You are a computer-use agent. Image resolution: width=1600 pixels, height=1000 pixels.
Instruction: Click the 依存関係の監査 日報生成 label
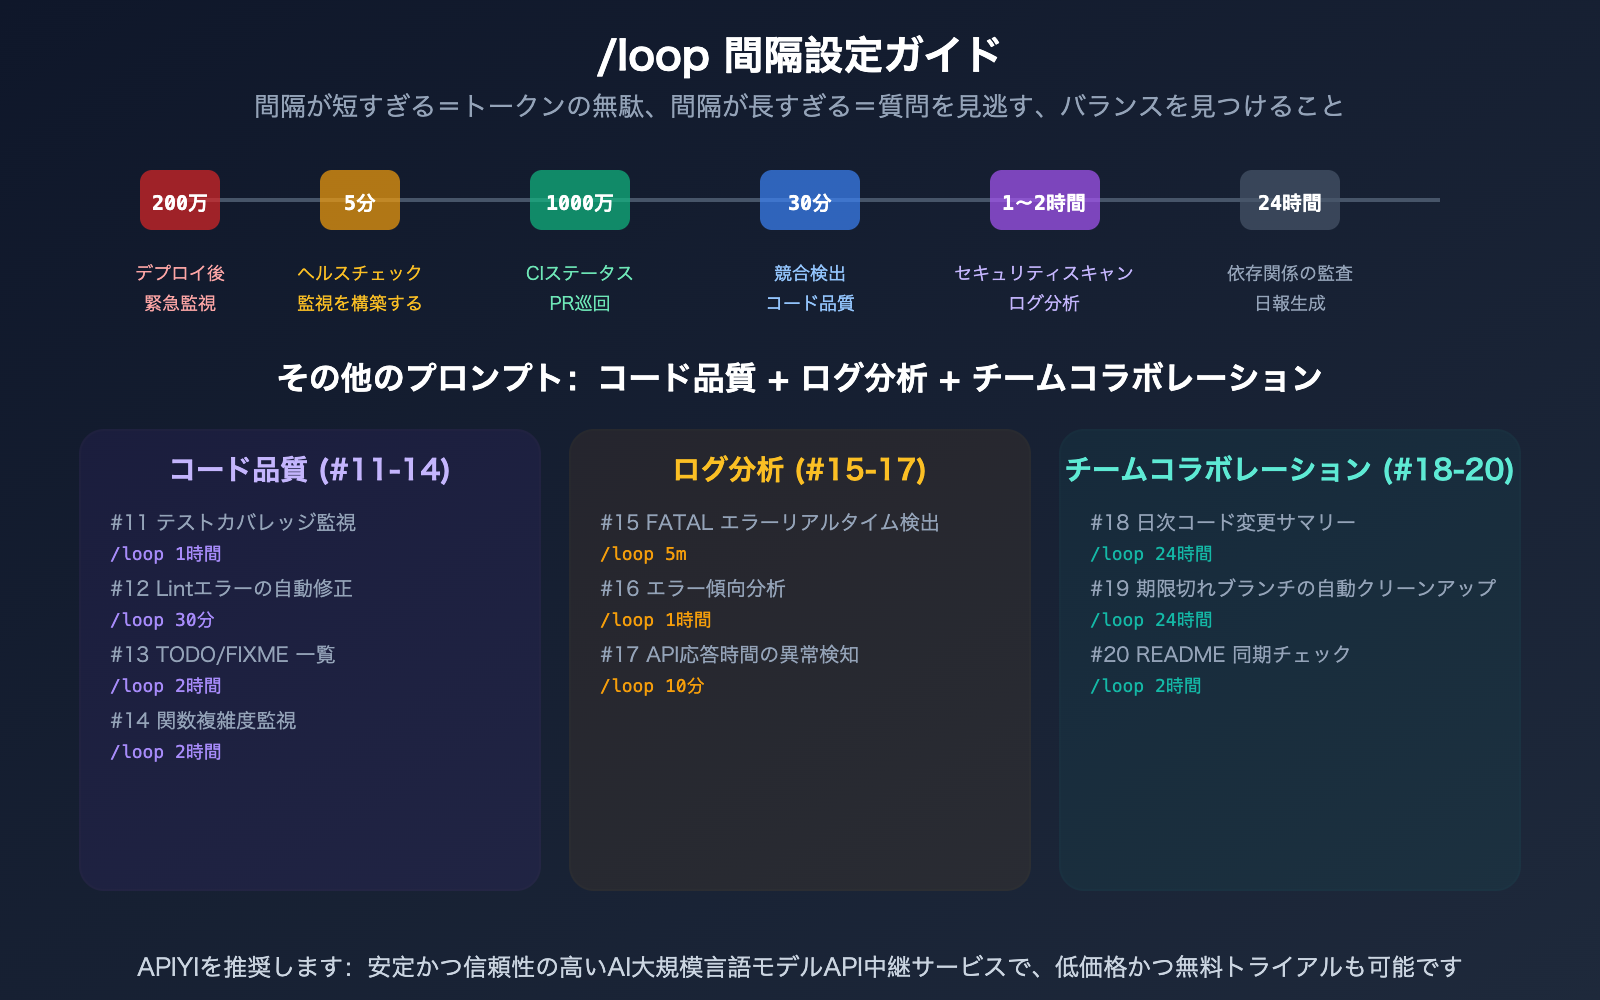point(1289,287)
